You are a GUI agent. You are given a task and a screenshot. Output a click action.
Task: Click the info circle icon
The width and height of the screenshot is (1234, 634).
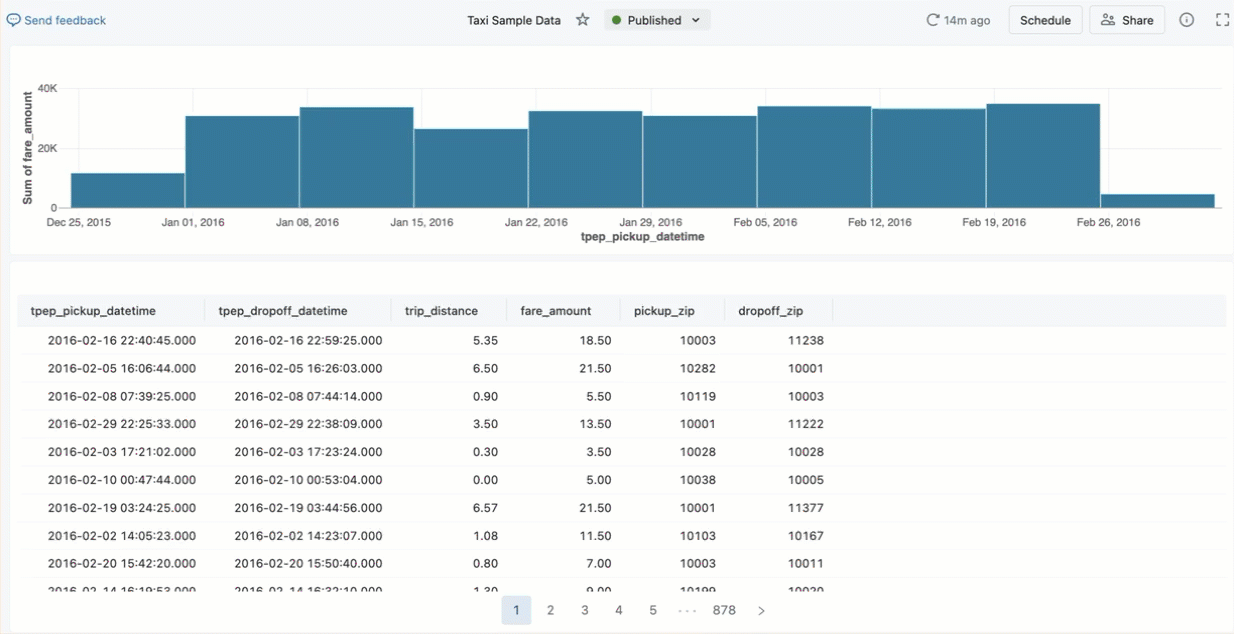pos(1187,20)
